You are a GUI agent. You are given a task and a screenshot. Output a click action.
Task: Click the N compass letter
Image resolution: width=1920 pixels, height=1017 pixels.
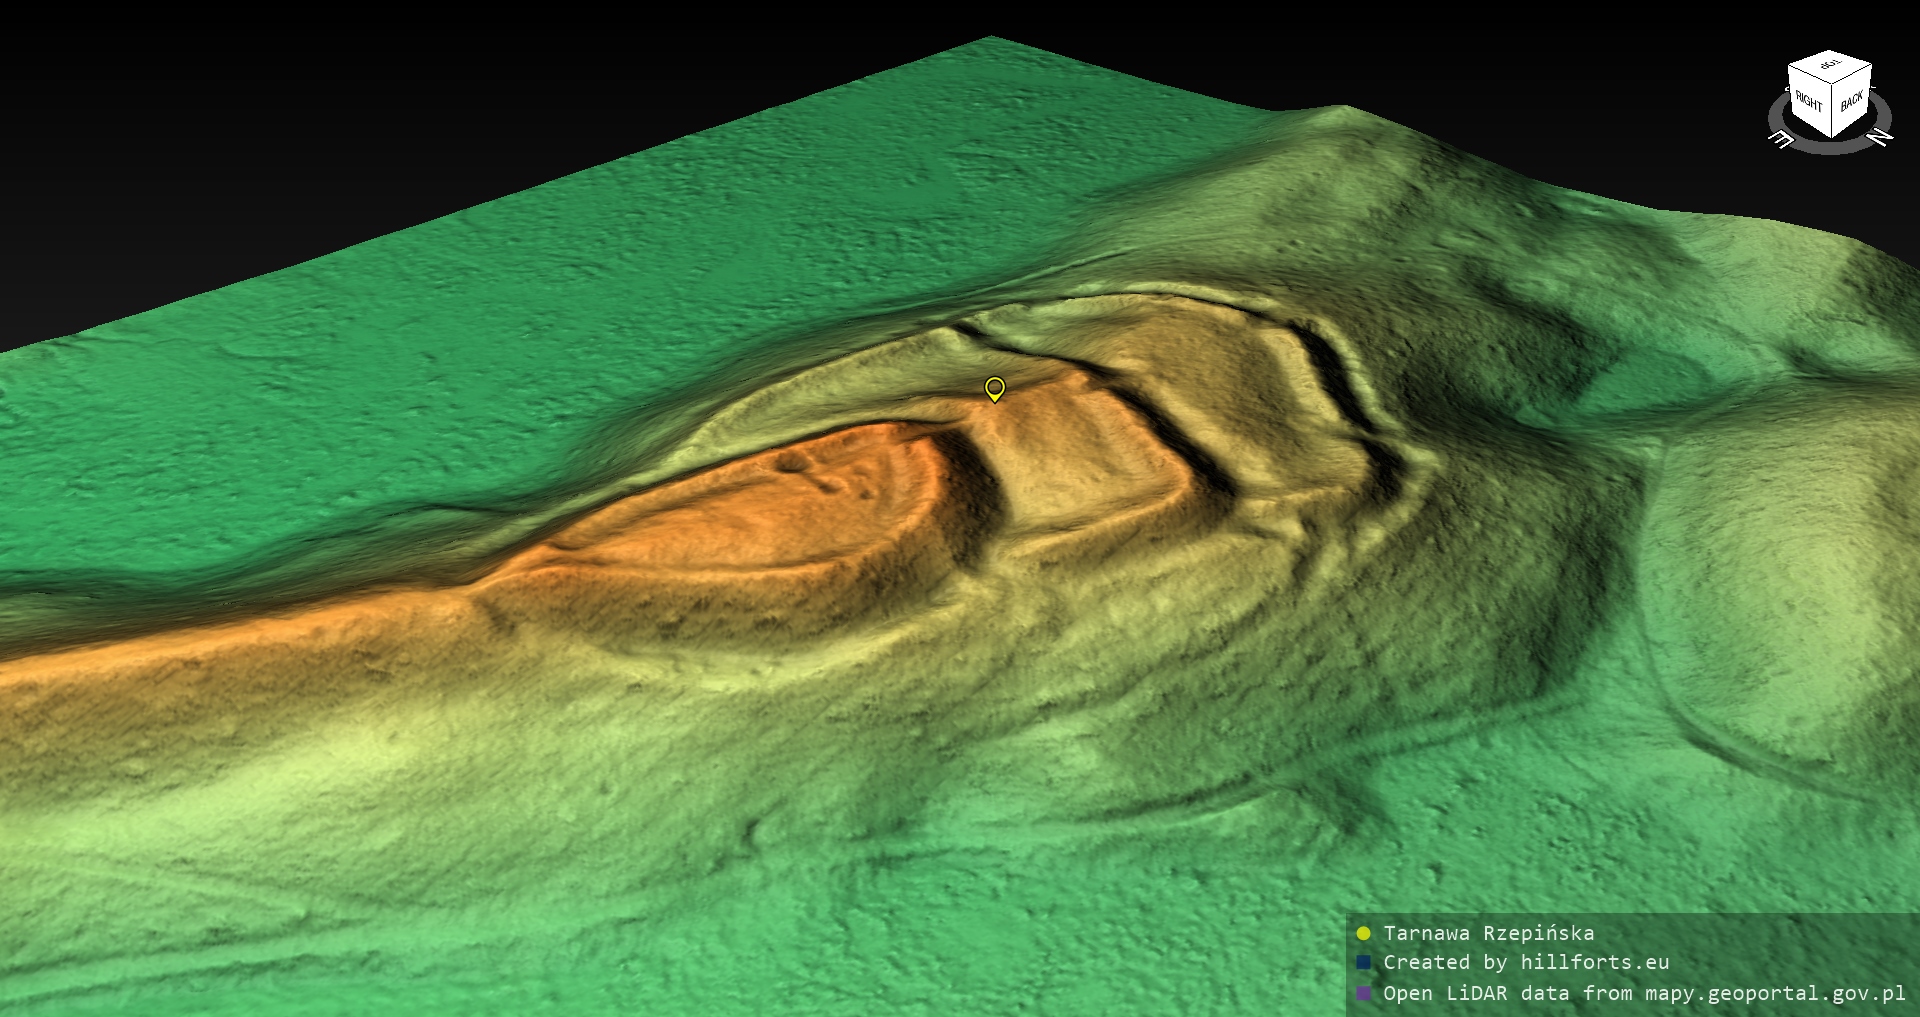[x=1879, y=136]
